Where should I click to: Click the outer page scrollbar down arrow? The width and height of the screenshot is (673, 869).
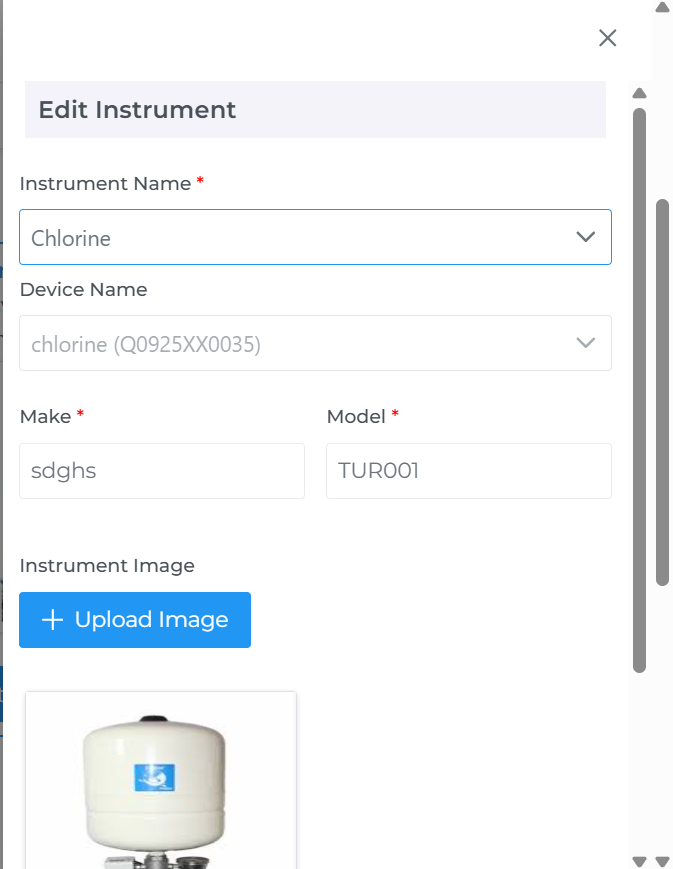(x=662, y=861)
